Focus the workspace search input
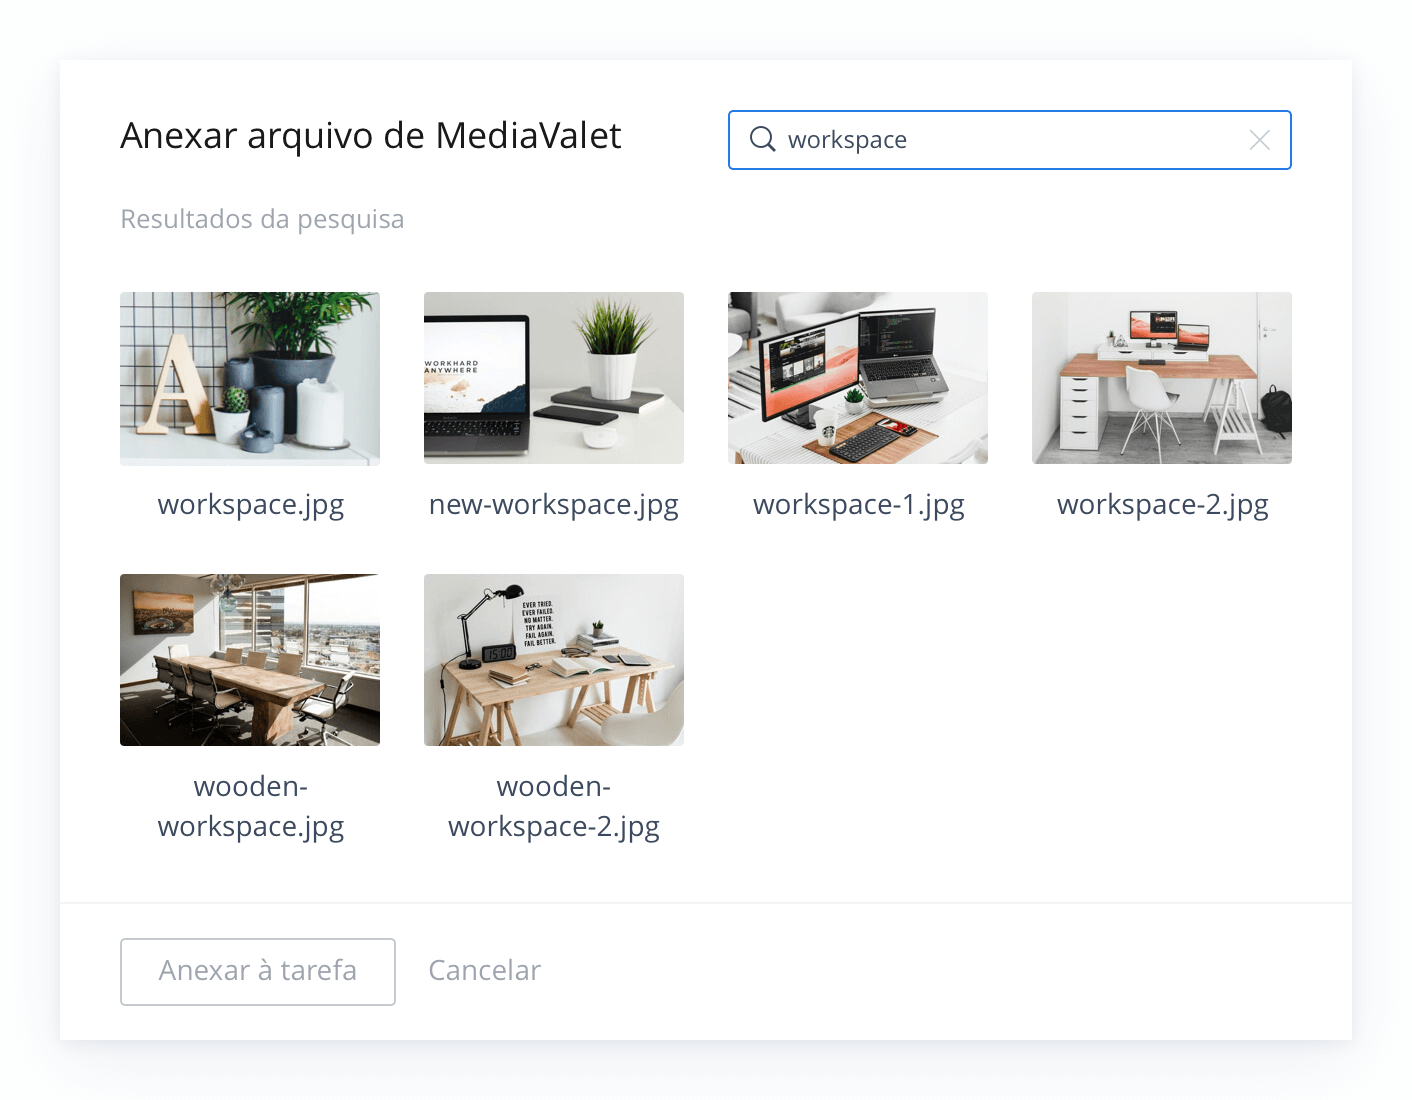The width and height of the screenshot is (1412, 1100). tap(1009, 140)
